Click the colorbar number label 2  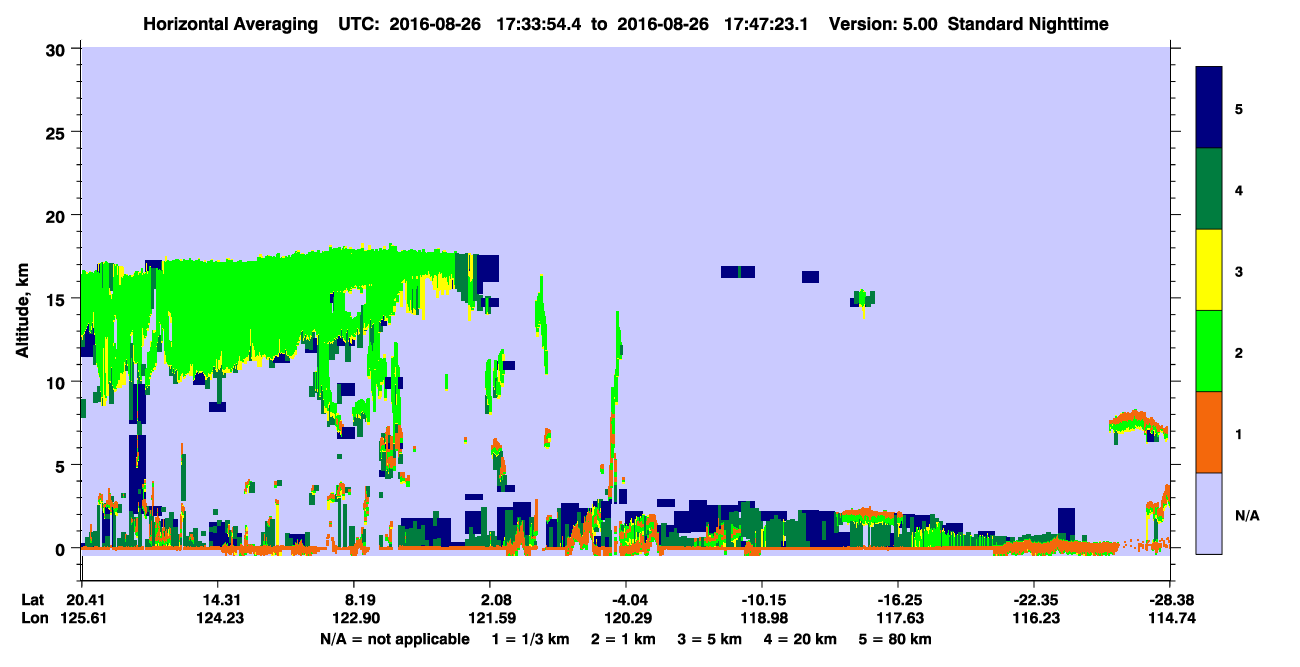1239,352
